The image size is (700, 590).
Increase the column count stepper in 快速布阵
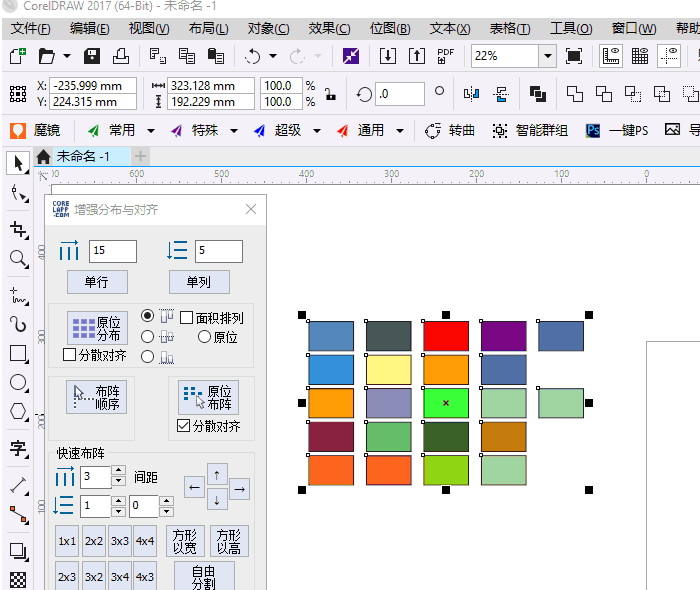coord(118,470)
